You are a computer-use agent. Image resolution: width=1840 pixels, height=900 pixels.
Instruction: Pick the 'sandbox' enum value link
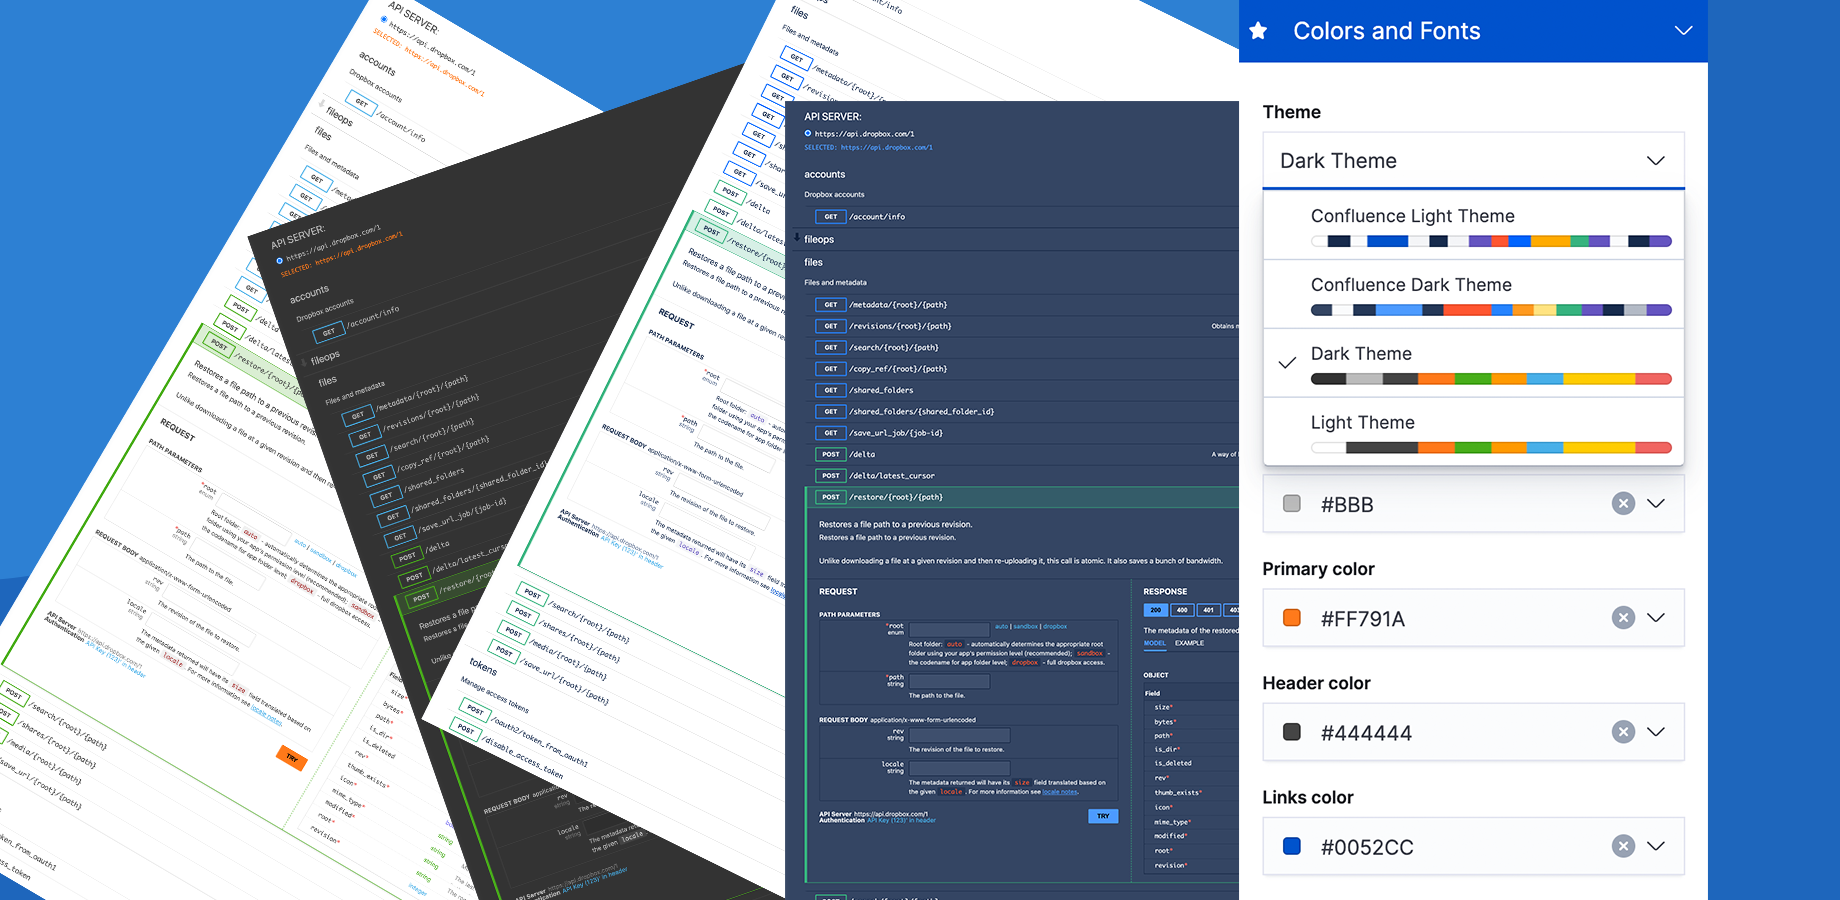click(x=1026, y=627)
